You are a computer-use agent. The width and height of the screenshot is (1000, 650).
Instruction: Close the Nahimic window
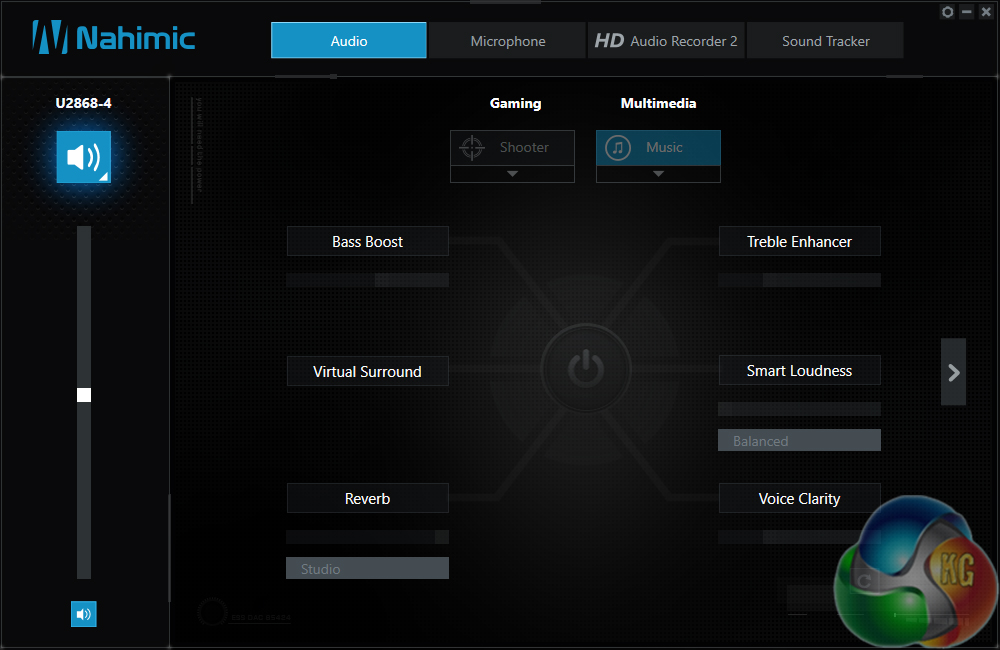coord(986,11)
